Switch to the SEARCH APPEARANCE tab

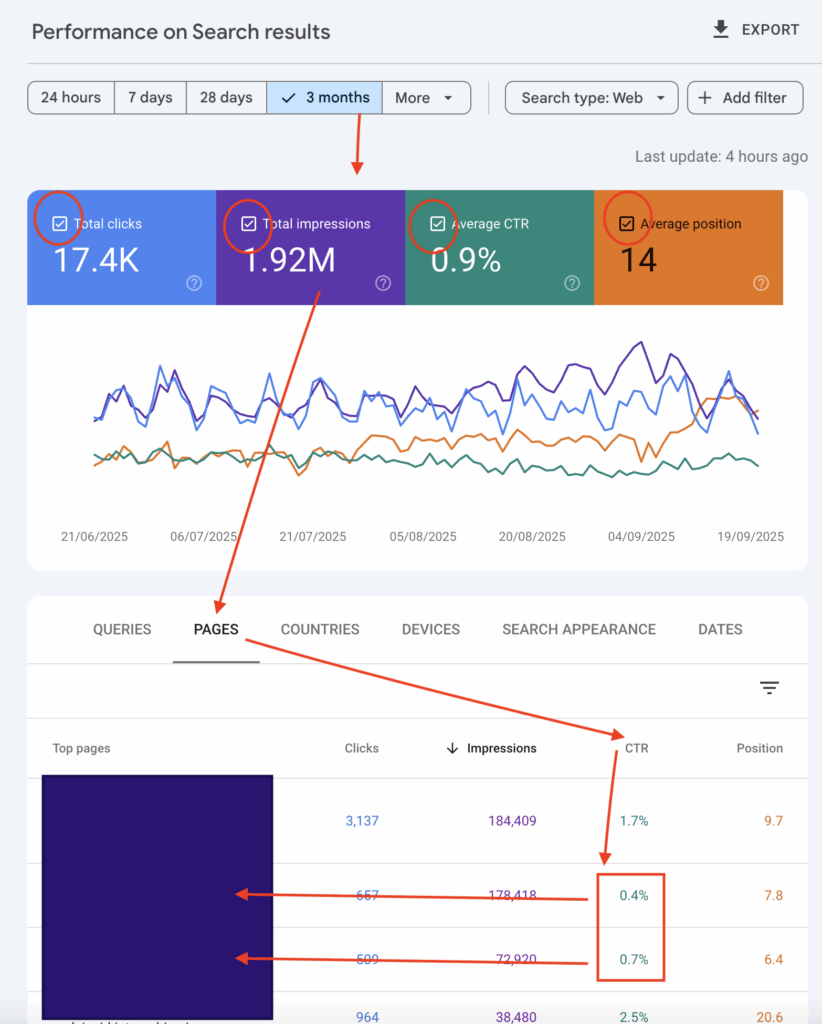click(578, 629)
